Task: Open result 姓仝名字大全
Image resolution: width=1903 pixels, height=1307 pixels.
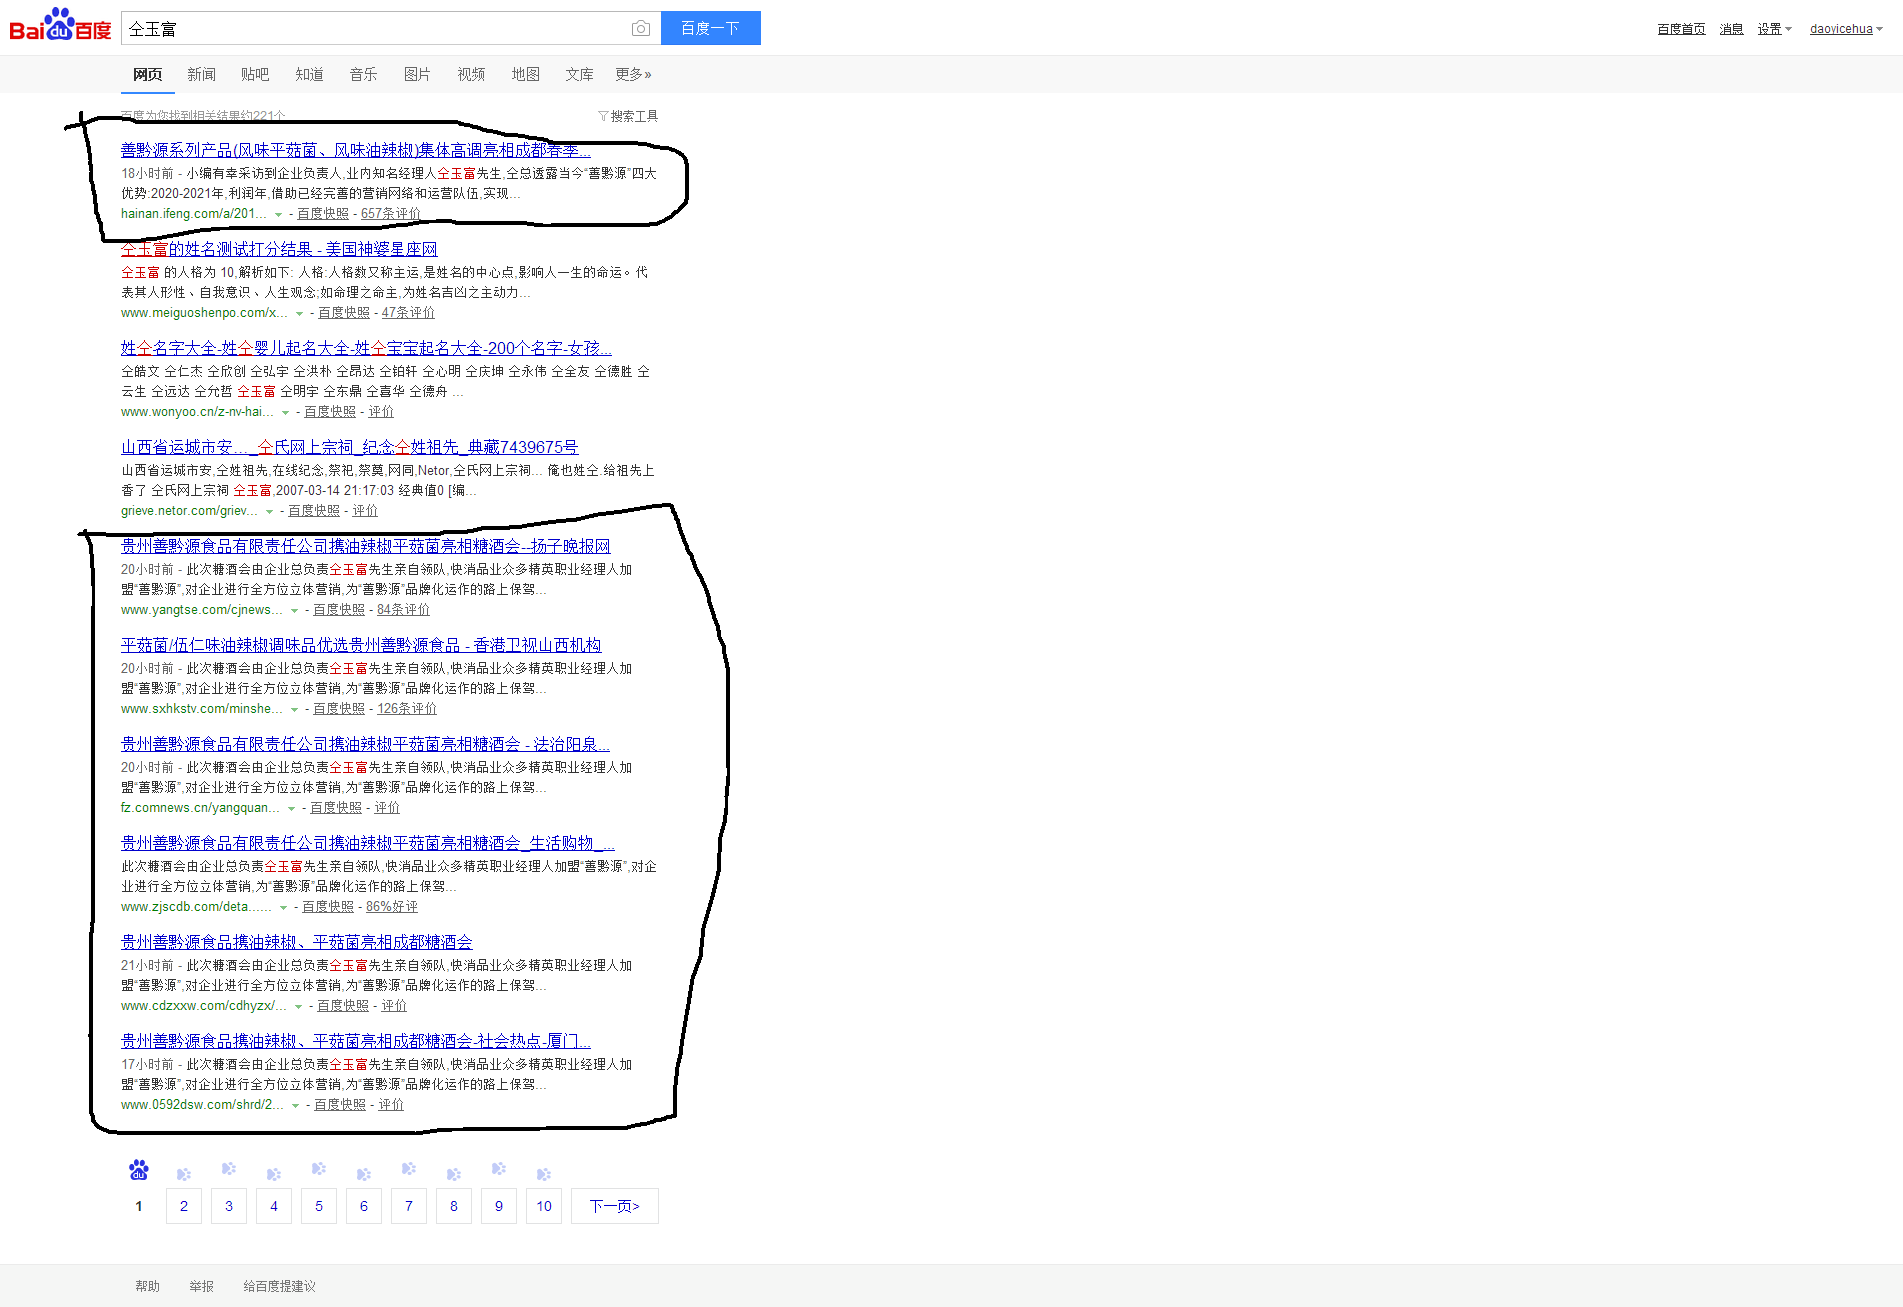Action: click(366, 348)
